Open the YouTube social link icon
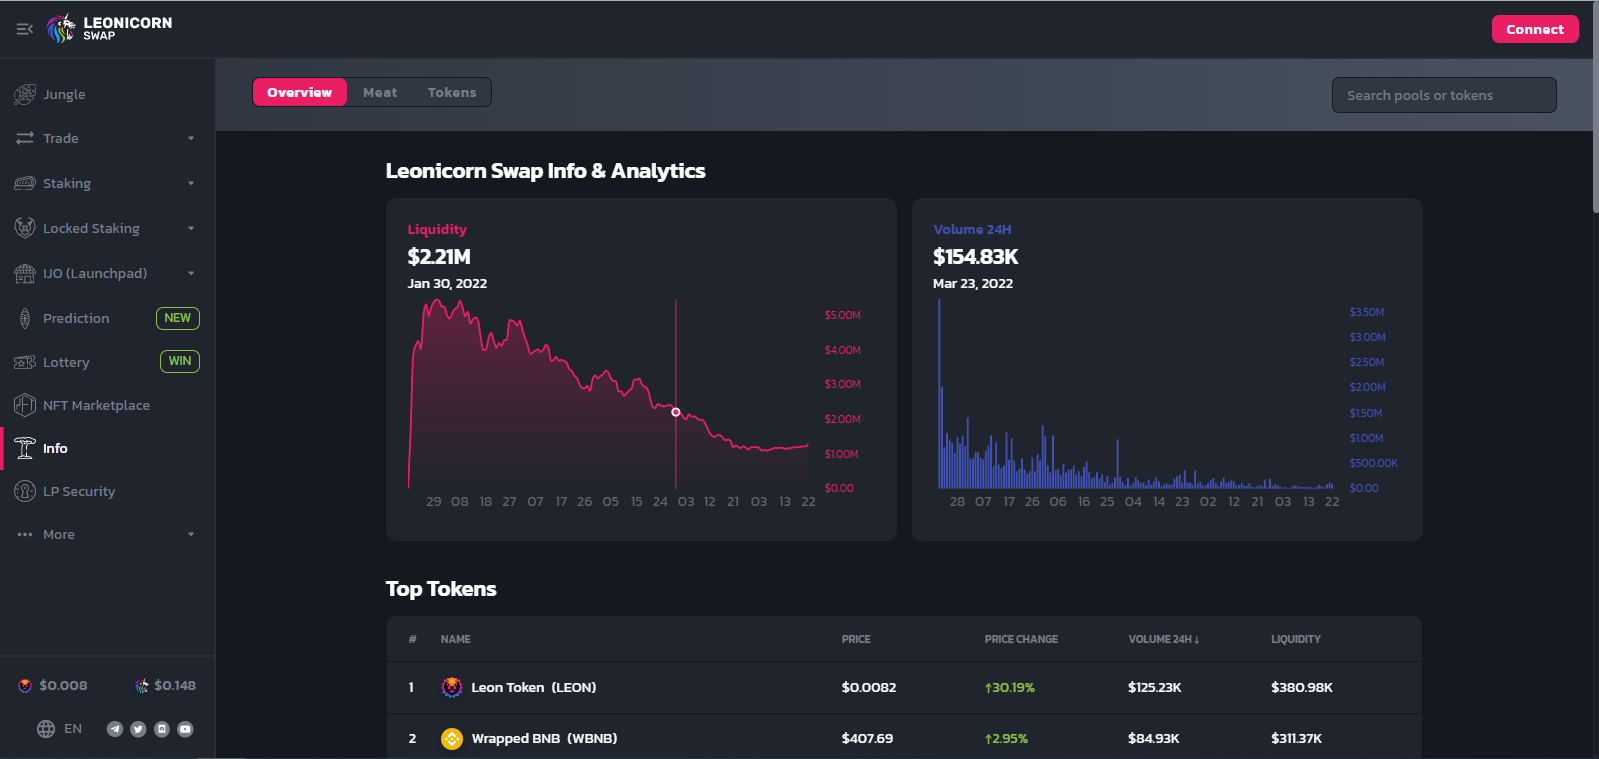This screenshot has height=759, width=1599. point(185,729)
